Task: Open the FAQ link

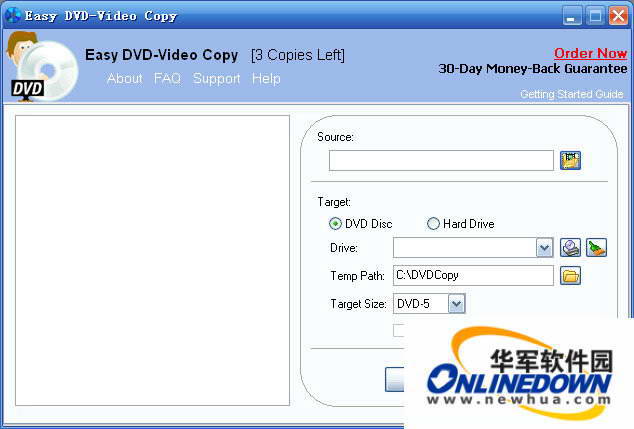Action: 167,78
